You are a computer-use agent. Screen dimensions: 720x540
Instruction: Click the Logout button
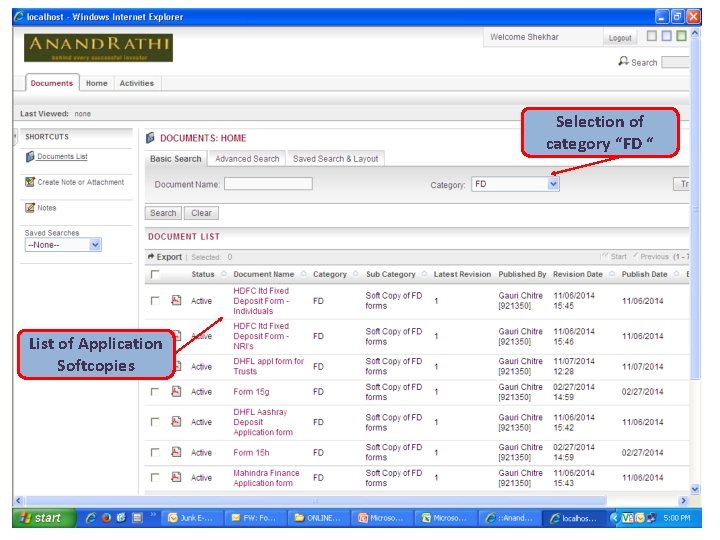[620, 38]
